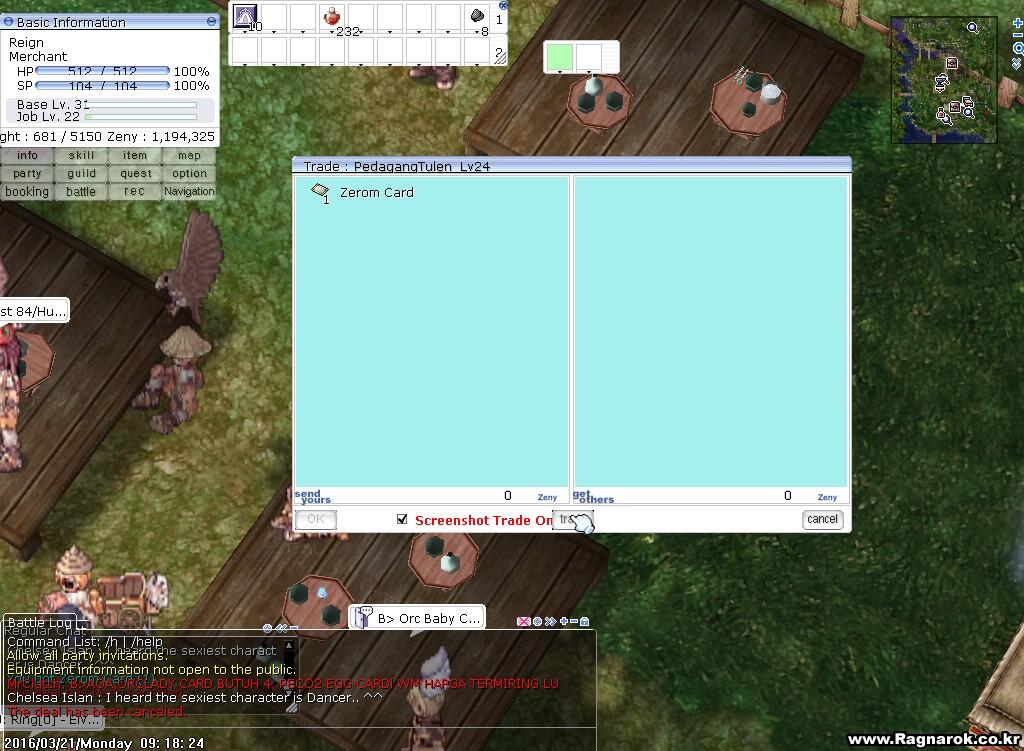
Task: Select the green slot in the mini hotkey bar
Action: click(560, 56)
